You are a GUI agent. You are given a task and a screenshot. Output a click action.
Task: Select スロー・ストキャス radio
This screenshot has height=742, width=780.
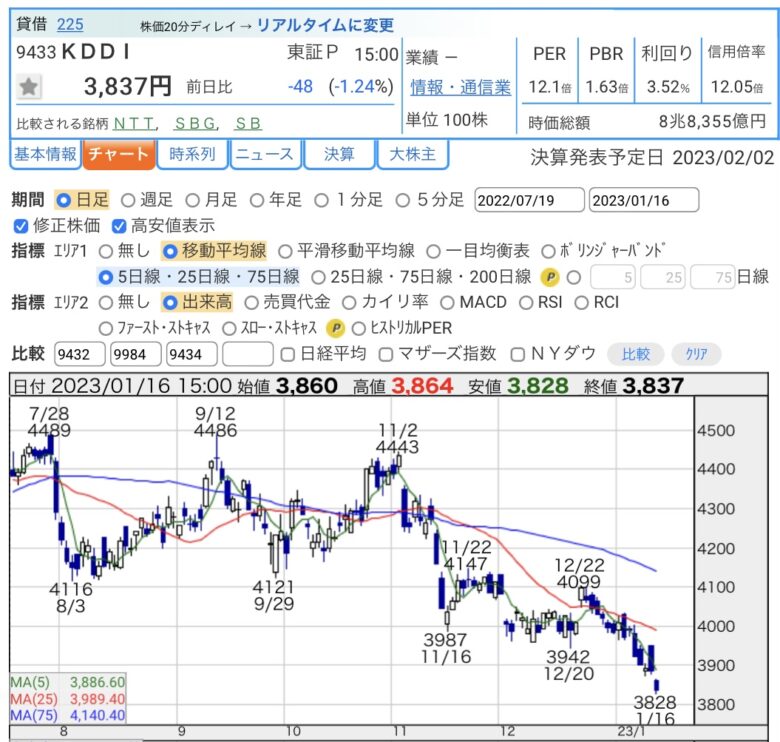229,328
